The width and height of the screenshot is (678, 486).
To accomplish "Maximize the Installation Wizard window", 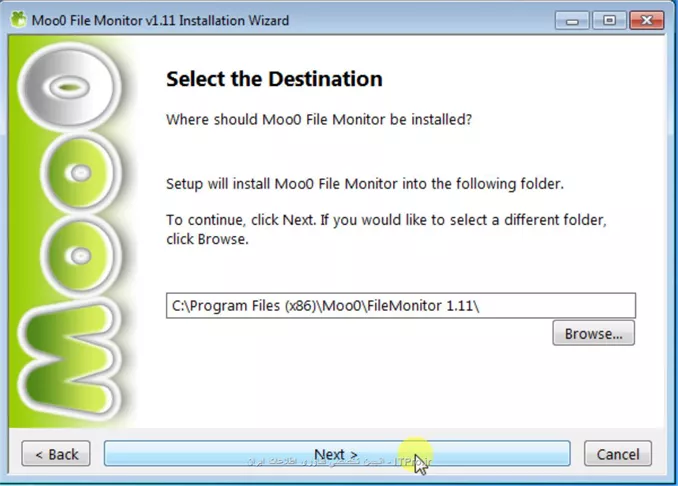I will [x=609, y=20].
